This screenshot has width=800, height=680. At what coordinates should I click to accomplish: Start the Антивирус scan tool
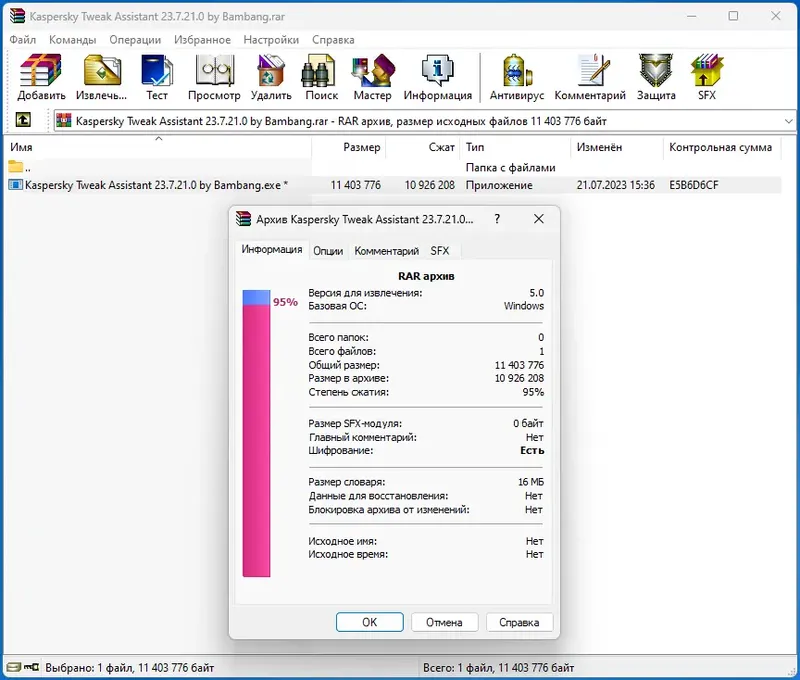(517, 77)
